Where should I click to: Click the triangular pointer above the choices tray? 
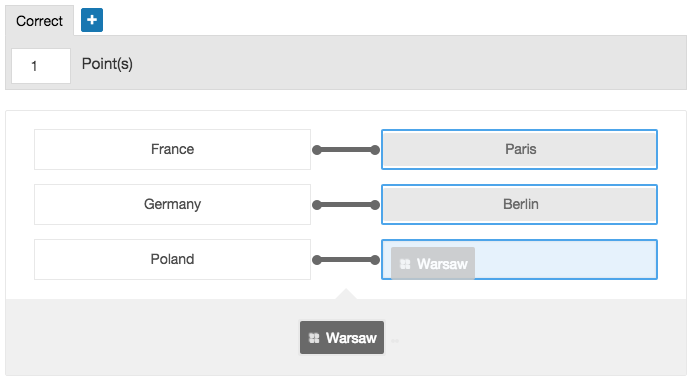[x=346, y=294]
